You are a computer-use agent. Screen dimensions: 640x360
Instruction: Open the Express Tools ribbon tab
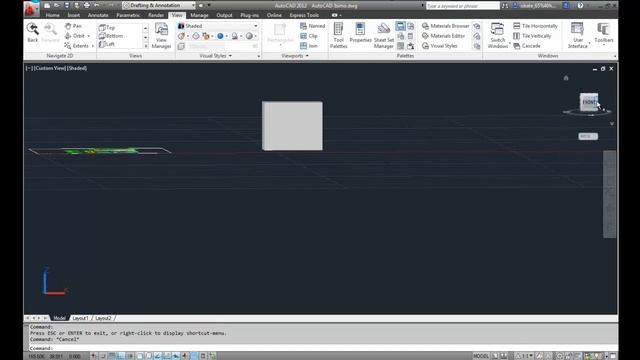pyautogui.click(x=304, y=15)
